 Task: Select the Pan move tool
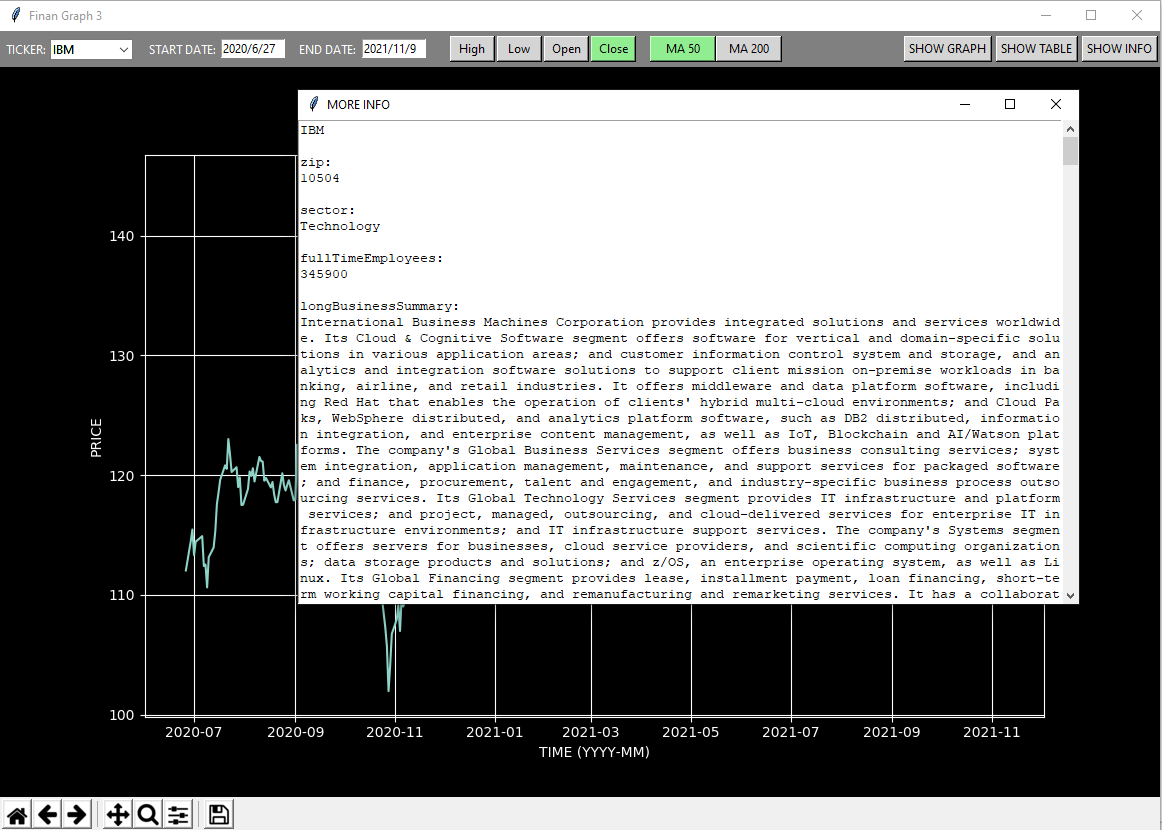118,815
